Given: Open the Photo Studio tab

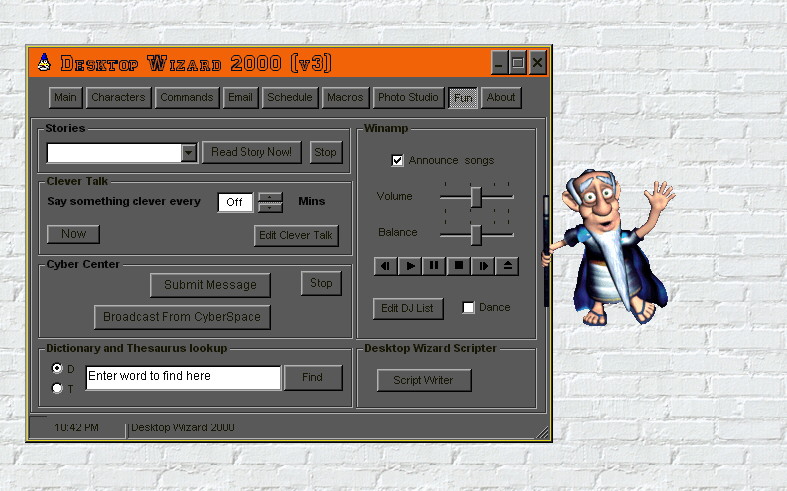Looking at the screenshot, I should point(408,97).
